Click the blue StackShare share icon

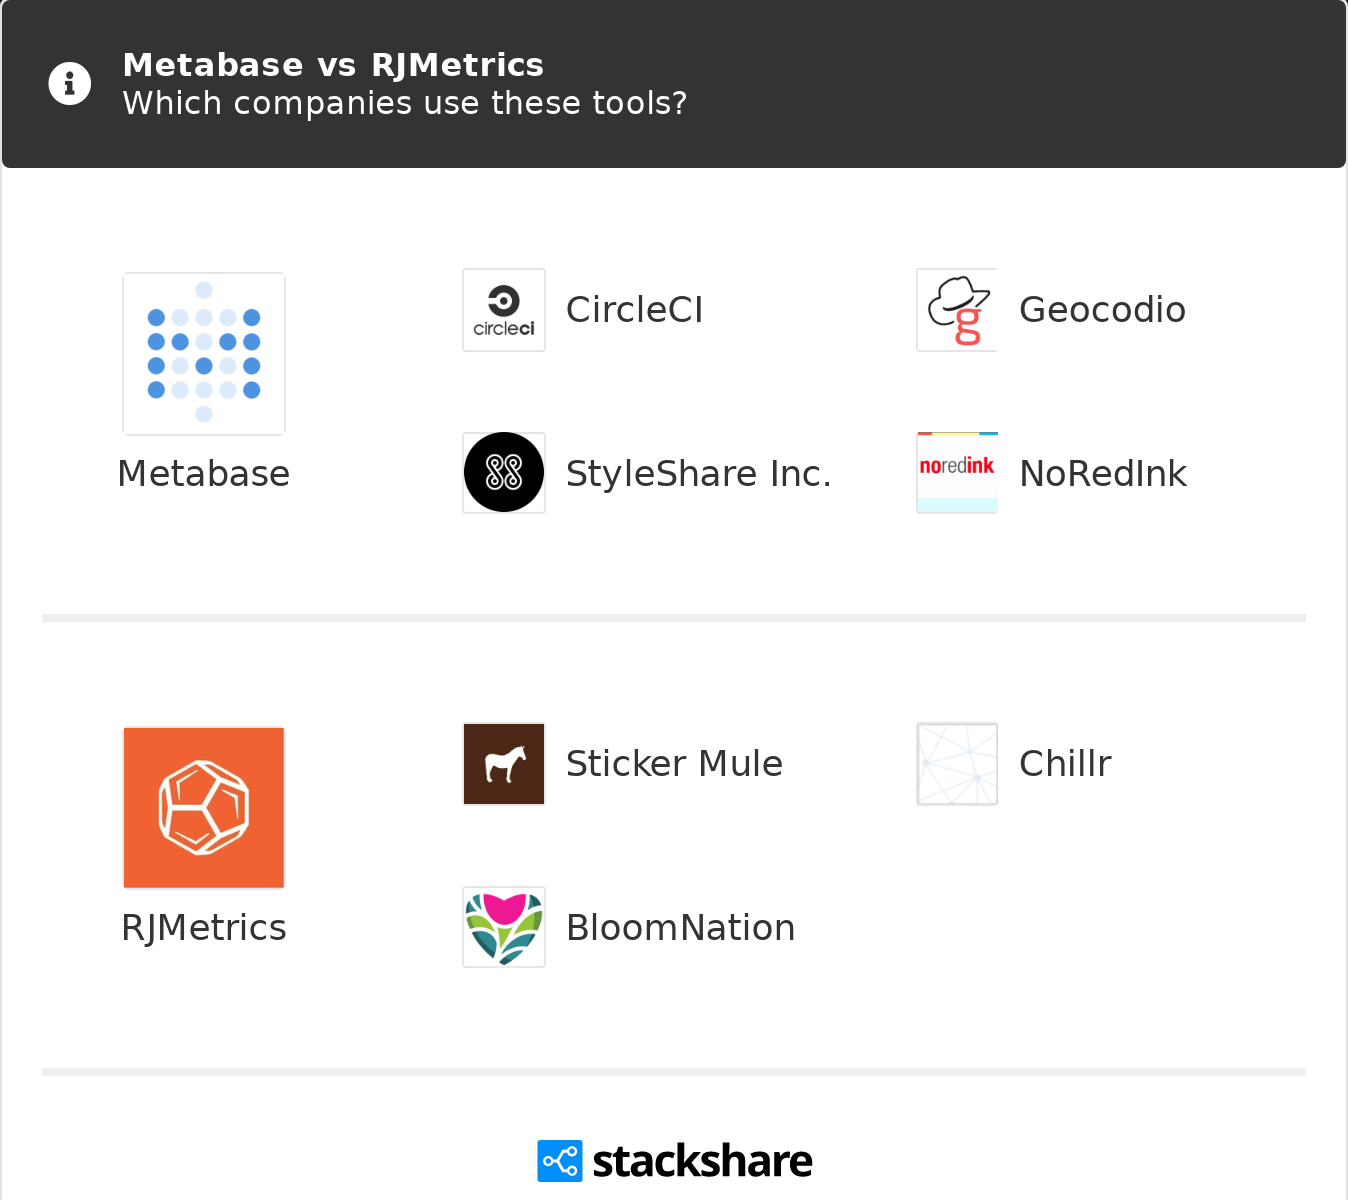click(x=559, y=1161)
